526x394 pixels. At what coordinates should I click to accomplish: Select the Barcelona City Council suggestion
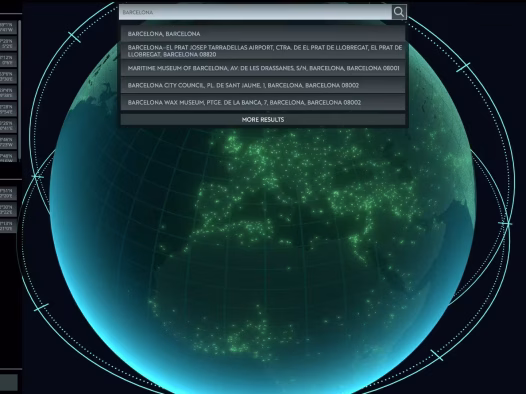[263, 85]
